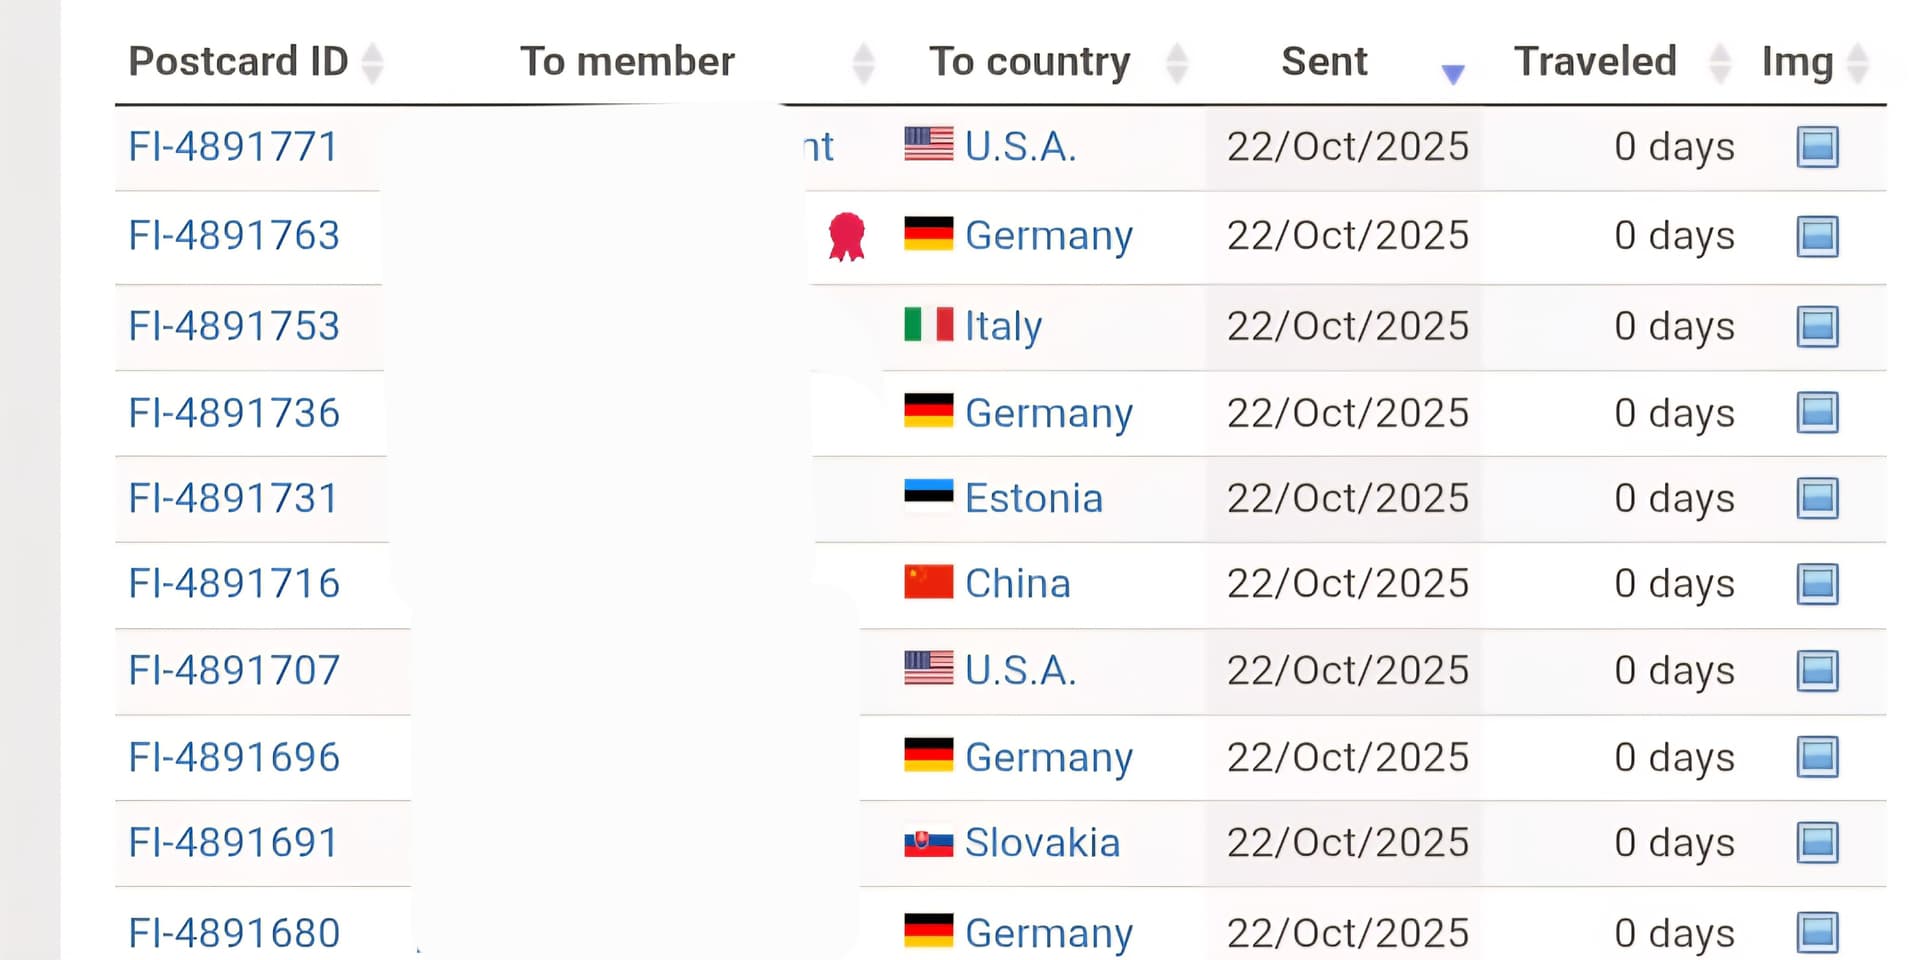Click the Estonia flag icon
Image resolution: width=1920 pixels, height=960 pixels.
(928, 496)
